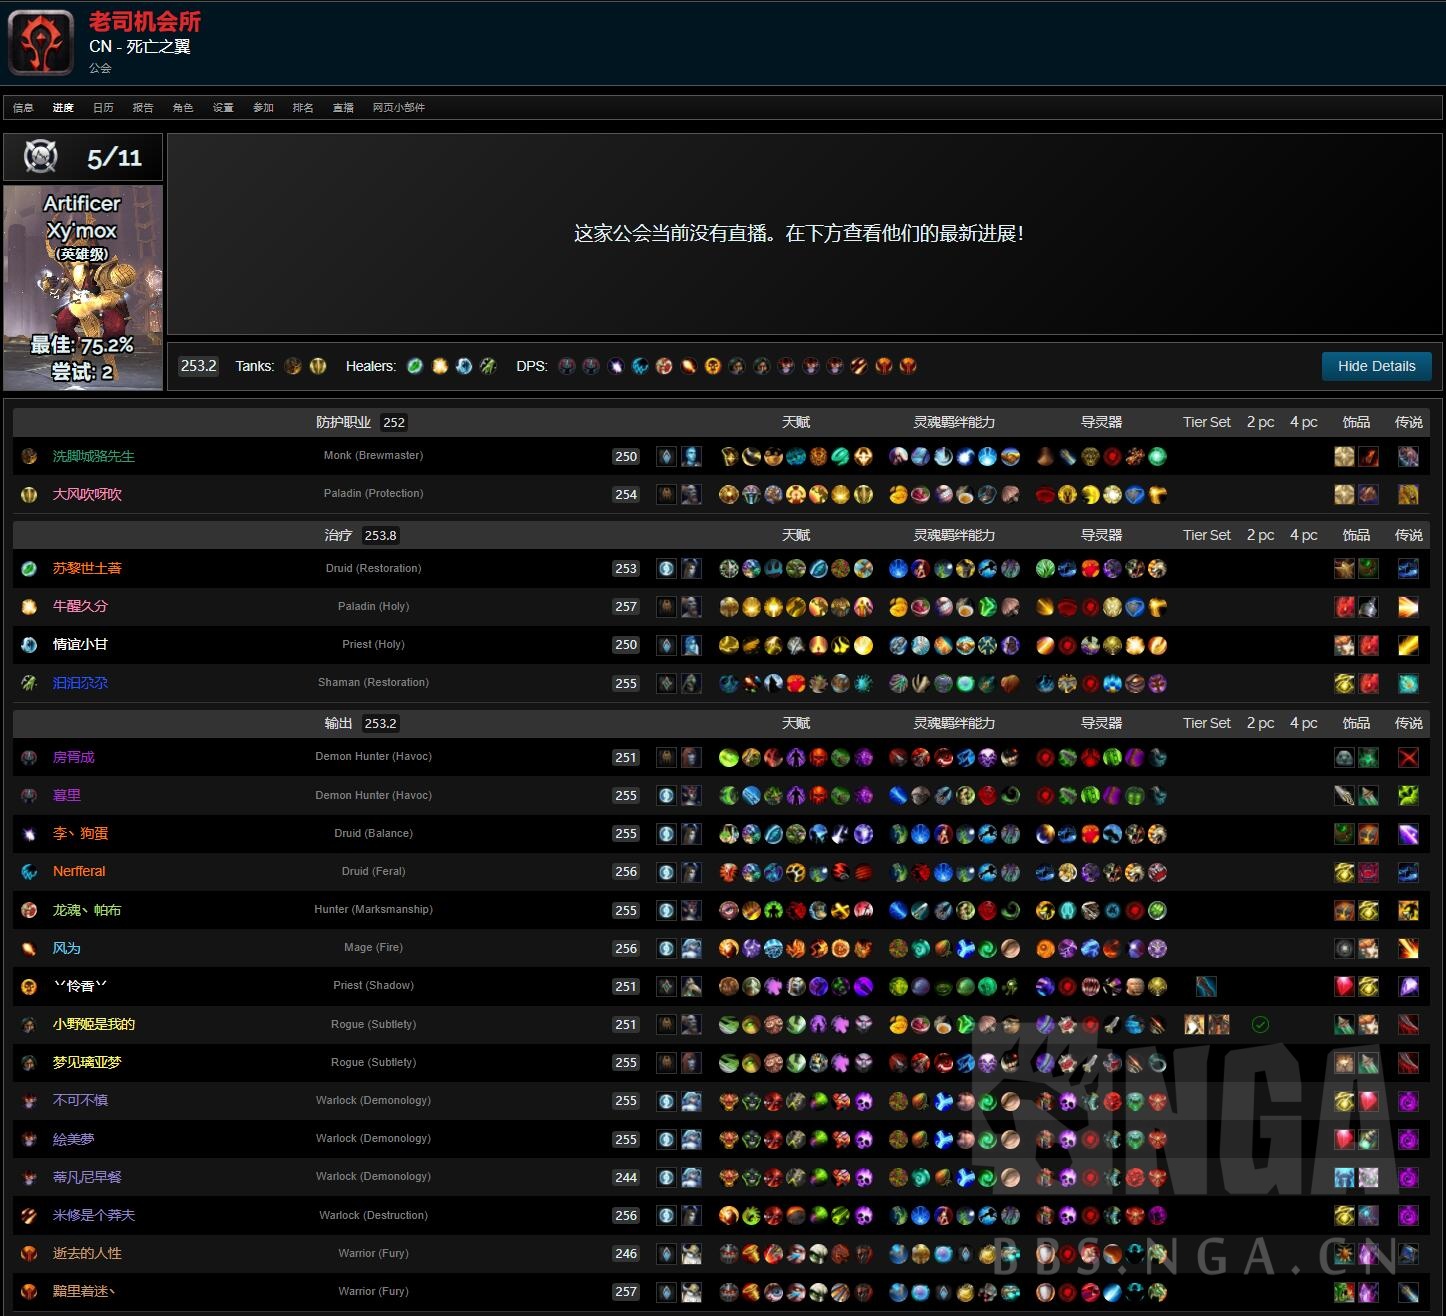Viewport: 1446px width, 1316px height.
Task: Click the Protection Paladin icon in Tanks summary
Action: (x=318, y=366)
